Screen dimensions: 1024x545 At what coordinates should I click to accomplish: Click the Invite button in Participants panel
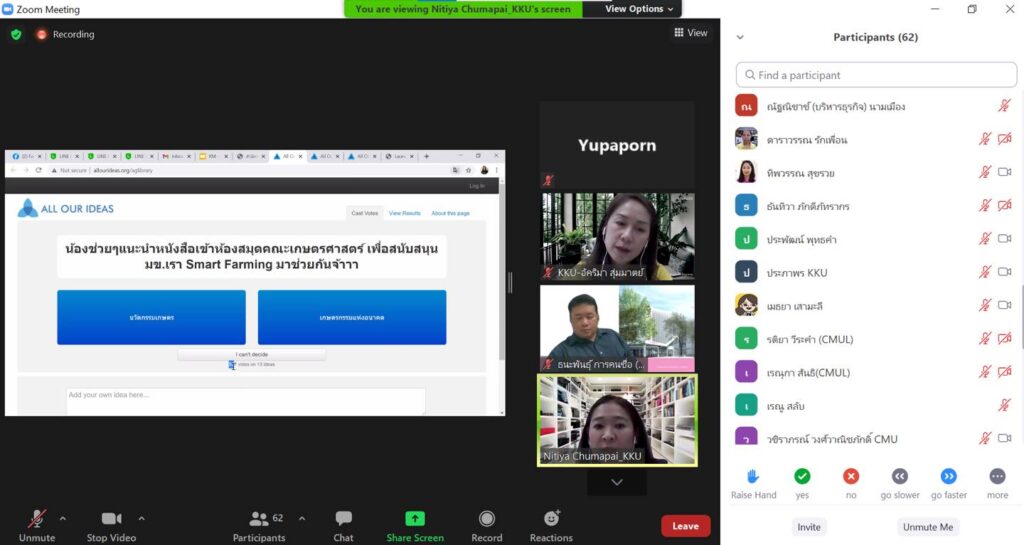[x=809, y=527]
